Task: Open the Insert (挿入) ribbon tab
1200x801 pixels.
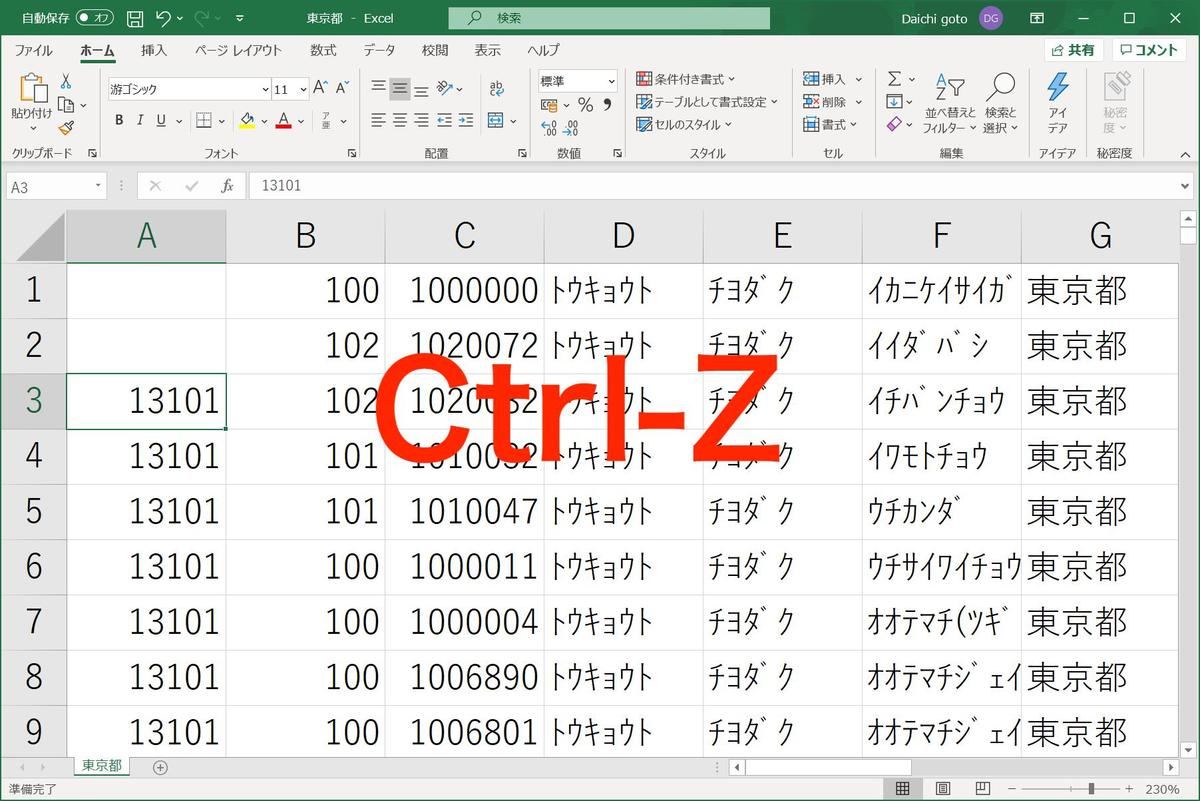Action: point(154,50)
